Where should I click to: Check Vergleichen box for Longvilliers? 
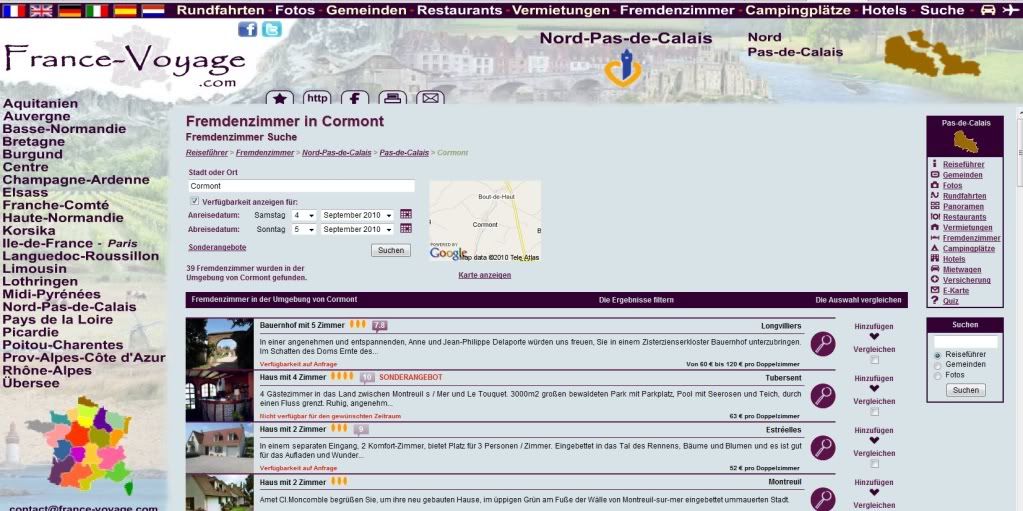875,360
